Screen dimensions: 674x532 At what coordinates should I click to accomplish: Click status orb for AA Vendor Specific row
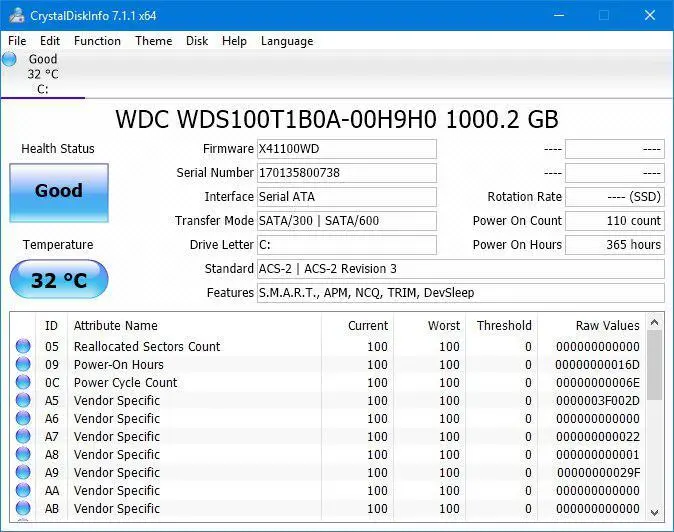[23, 491]
